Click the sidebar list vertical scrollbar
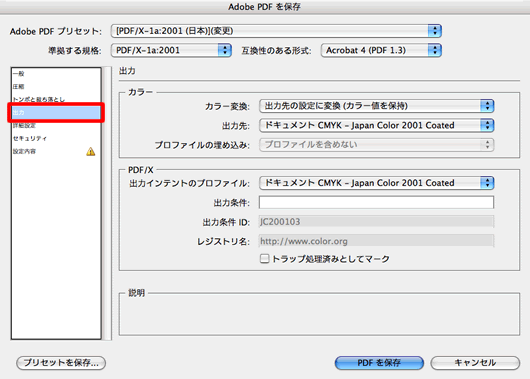Image resolution: width=530 pixels, height=379 pixels. click(107, 203)
